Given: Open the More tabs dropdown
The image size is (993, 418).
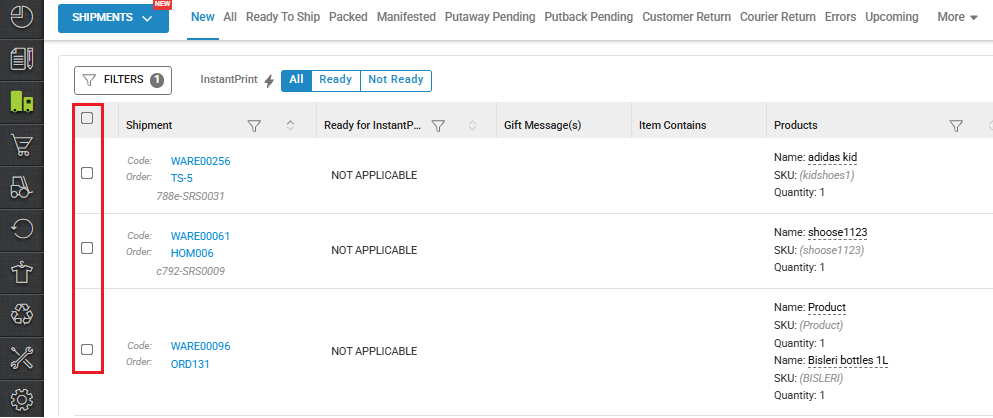Looking at the screenshot, I should click(957, 17).
